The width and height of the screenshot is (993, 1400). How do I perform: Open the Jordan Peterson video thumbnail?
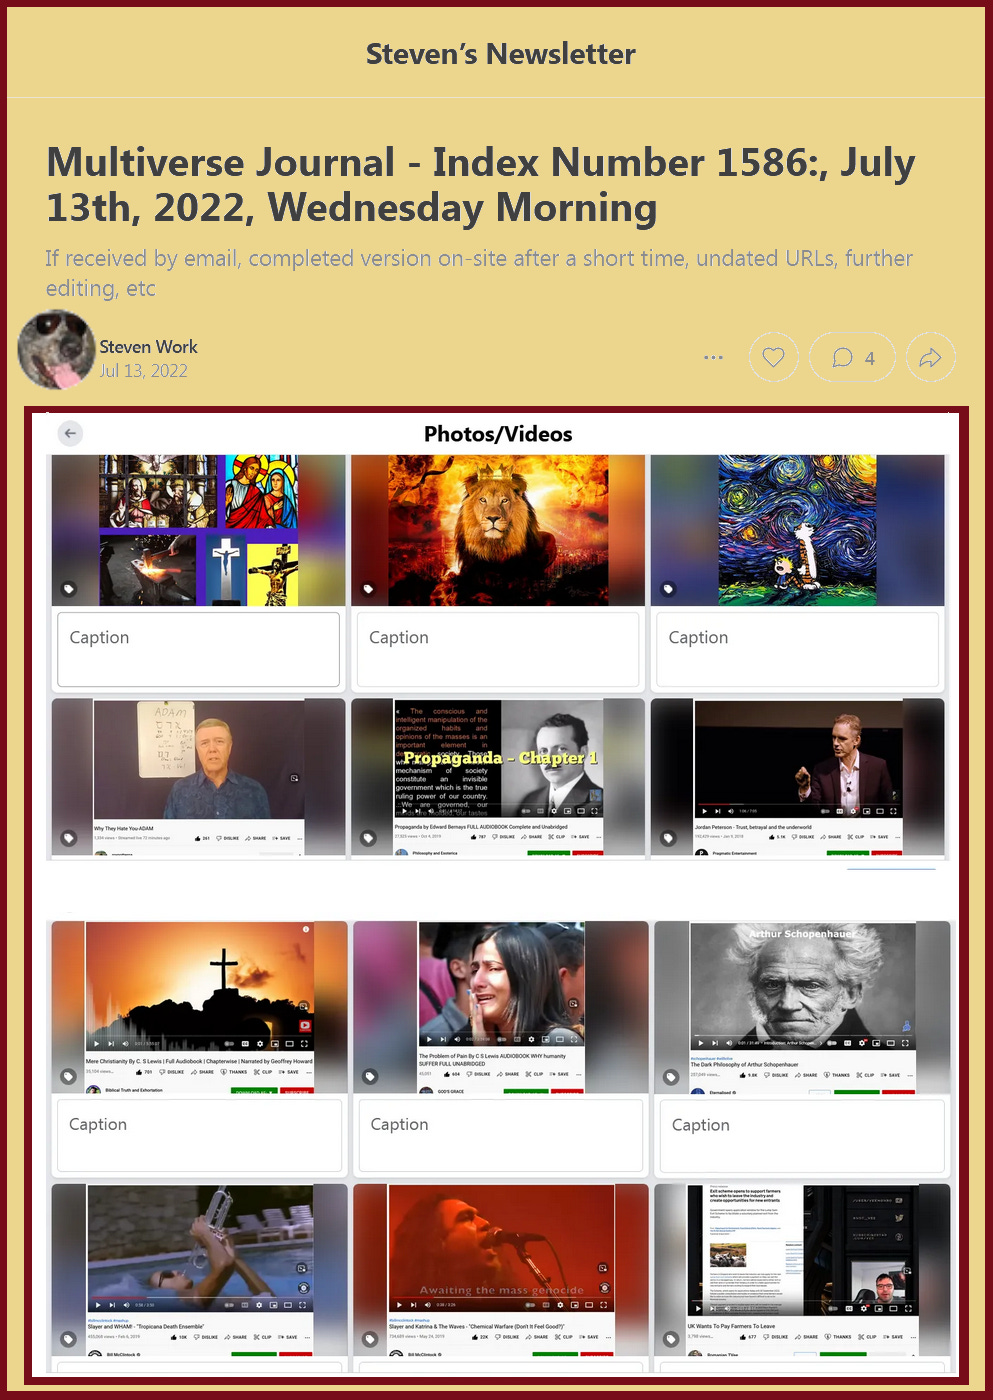click(x=798, y=776)
